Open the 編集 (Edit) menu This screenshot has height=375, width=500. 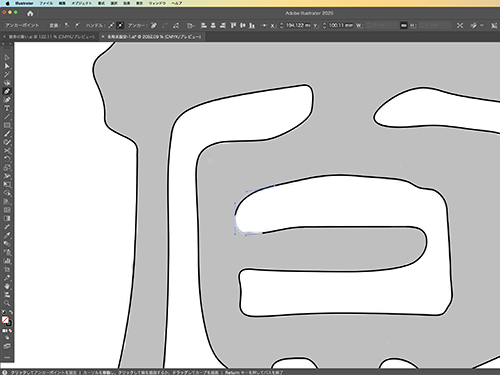pyautogui.click(x=62, y=3)
